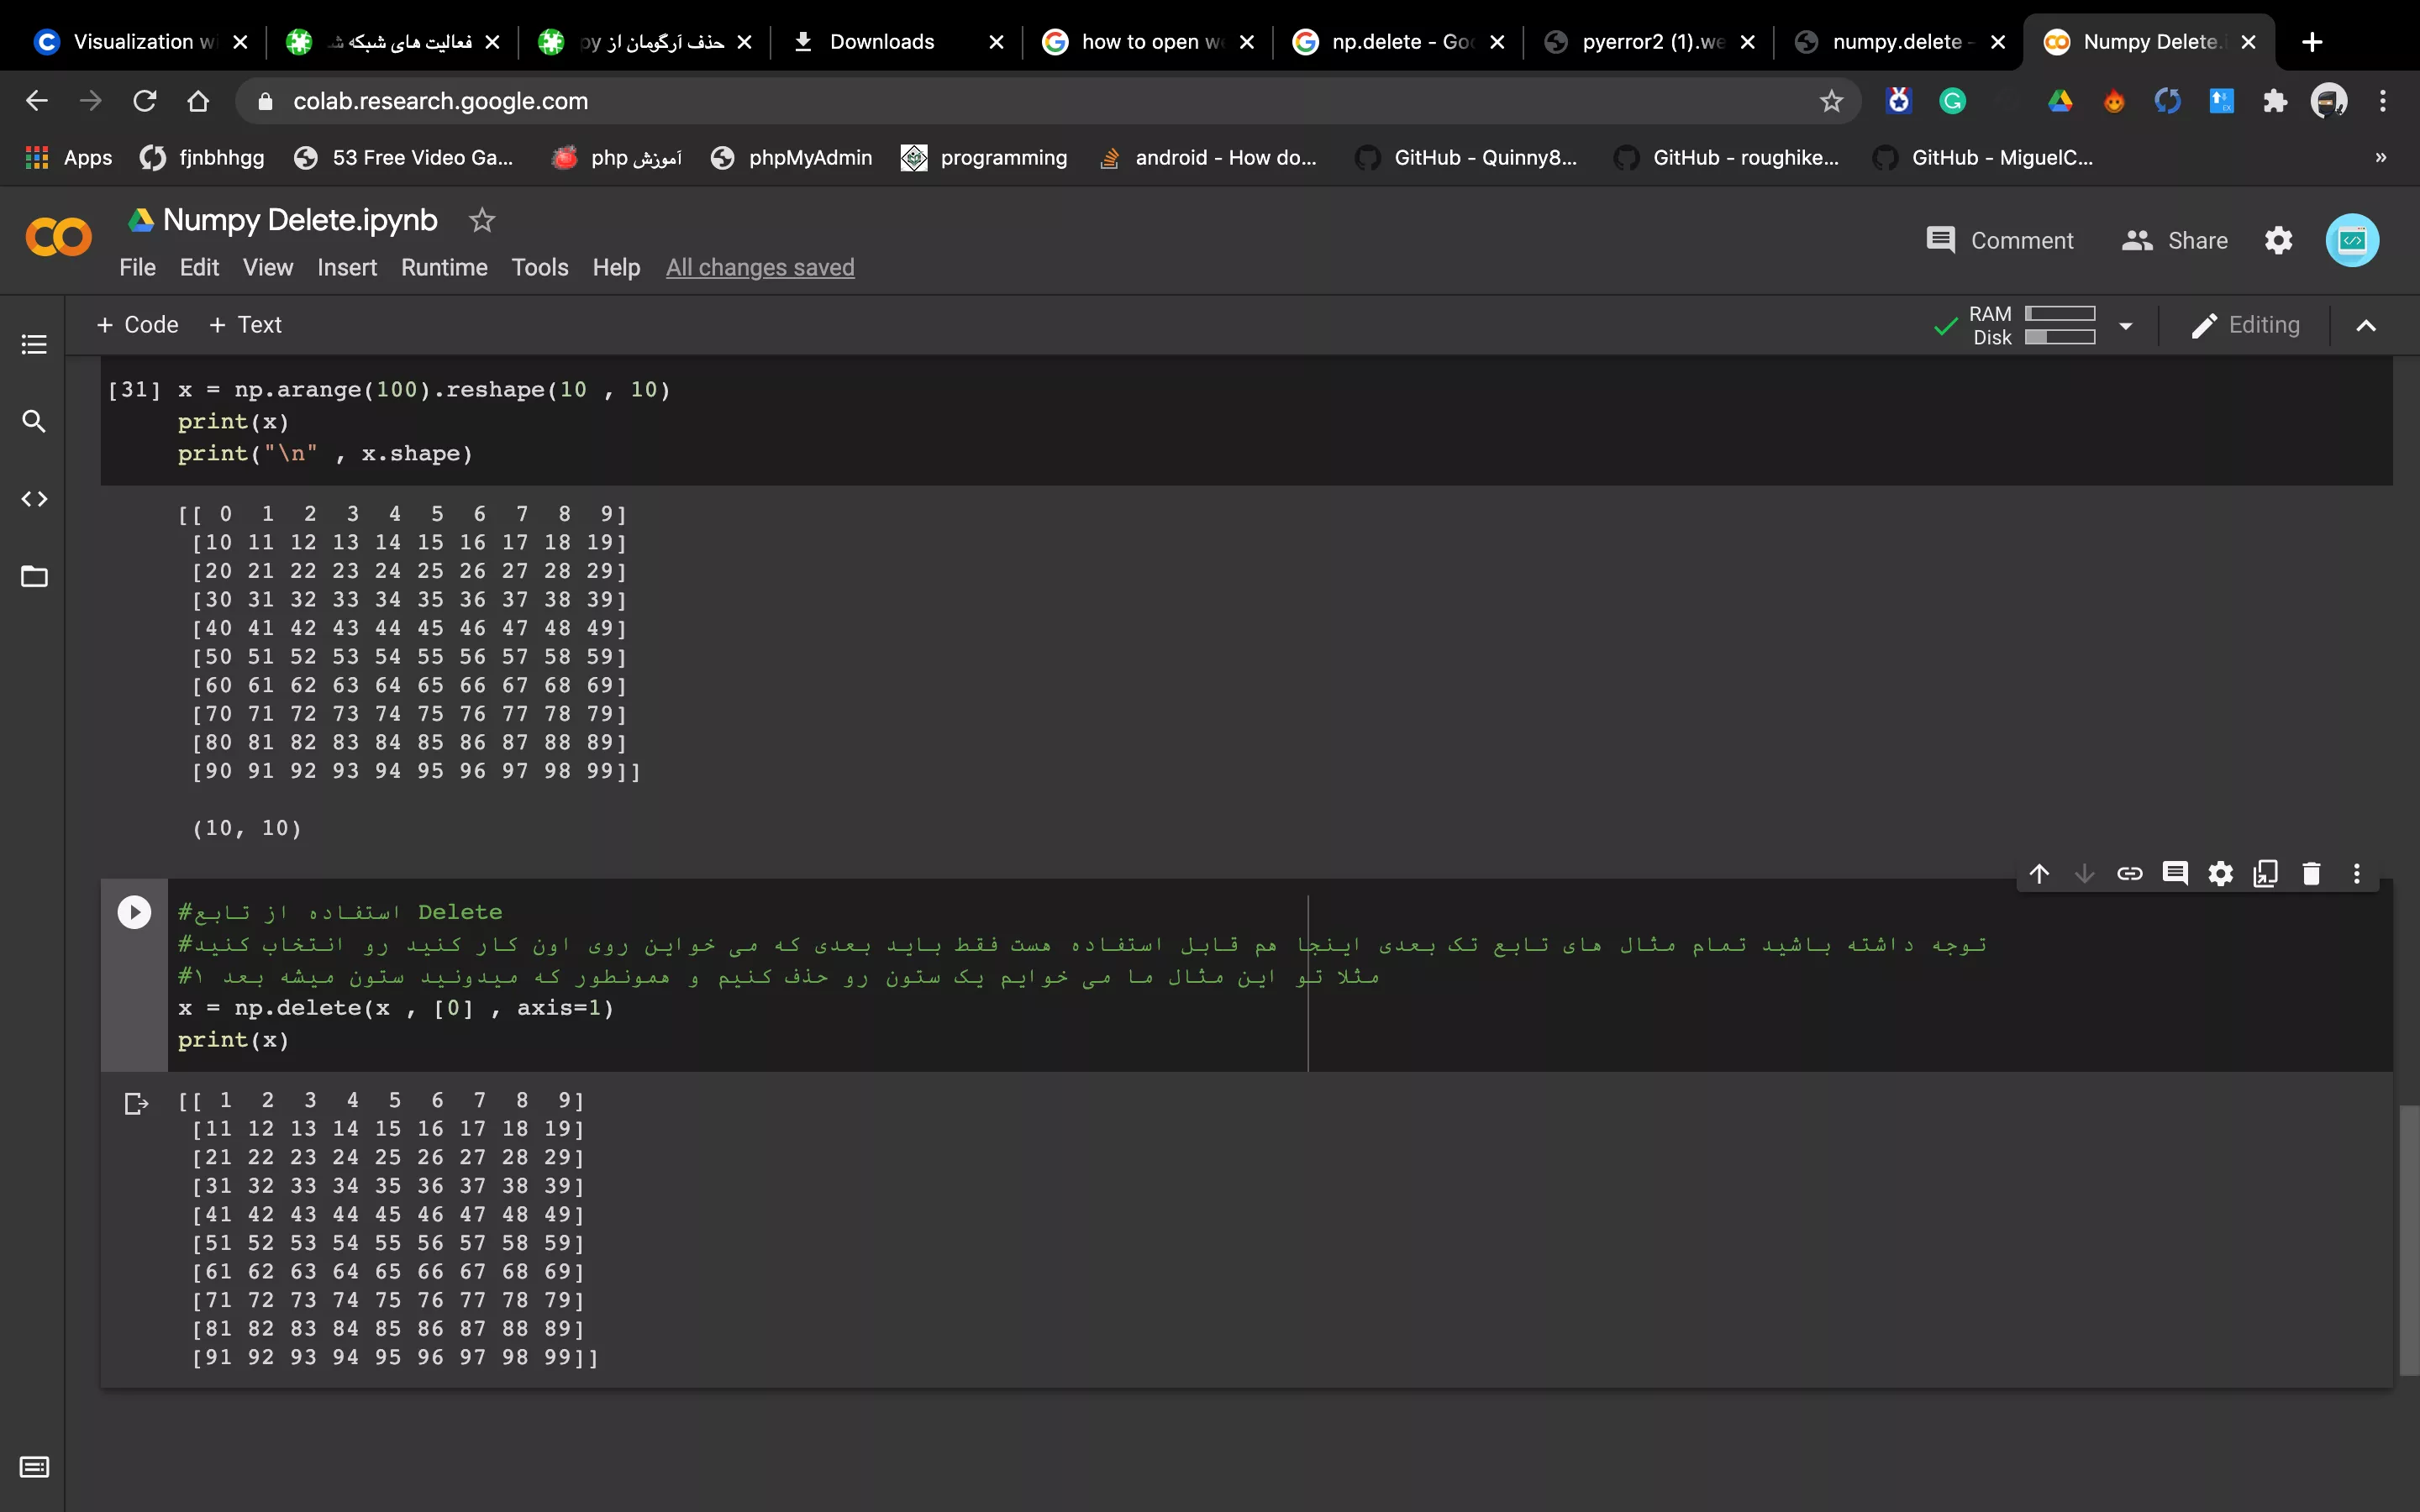Open the code snippets sidebar icon
The height and width of the screenshot is (1512, 2420).
tap(34, 499)
